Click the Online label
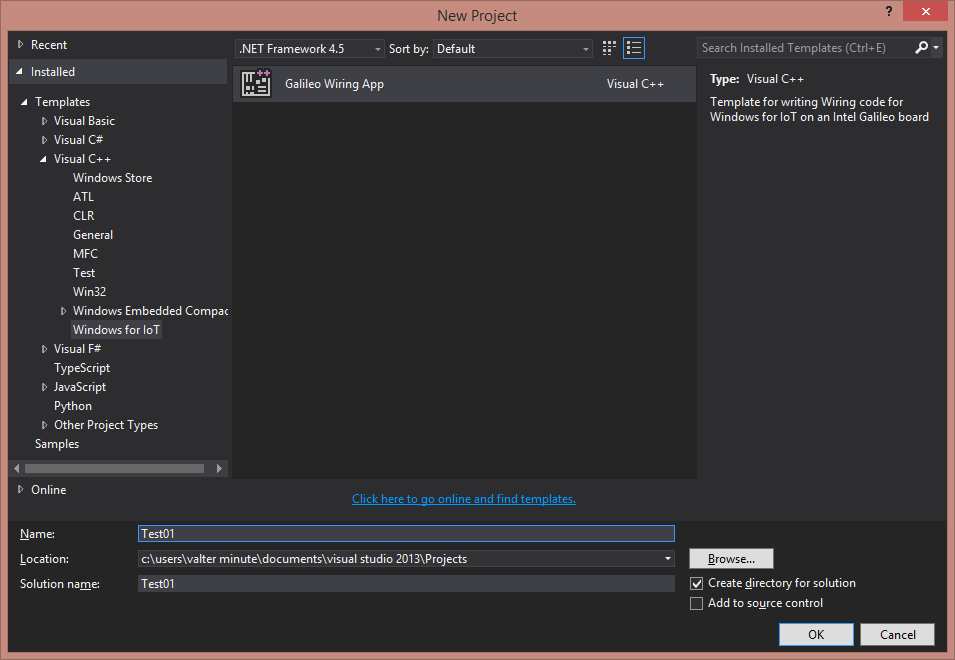Screen dimensions: 955x660 pos(49,490)
